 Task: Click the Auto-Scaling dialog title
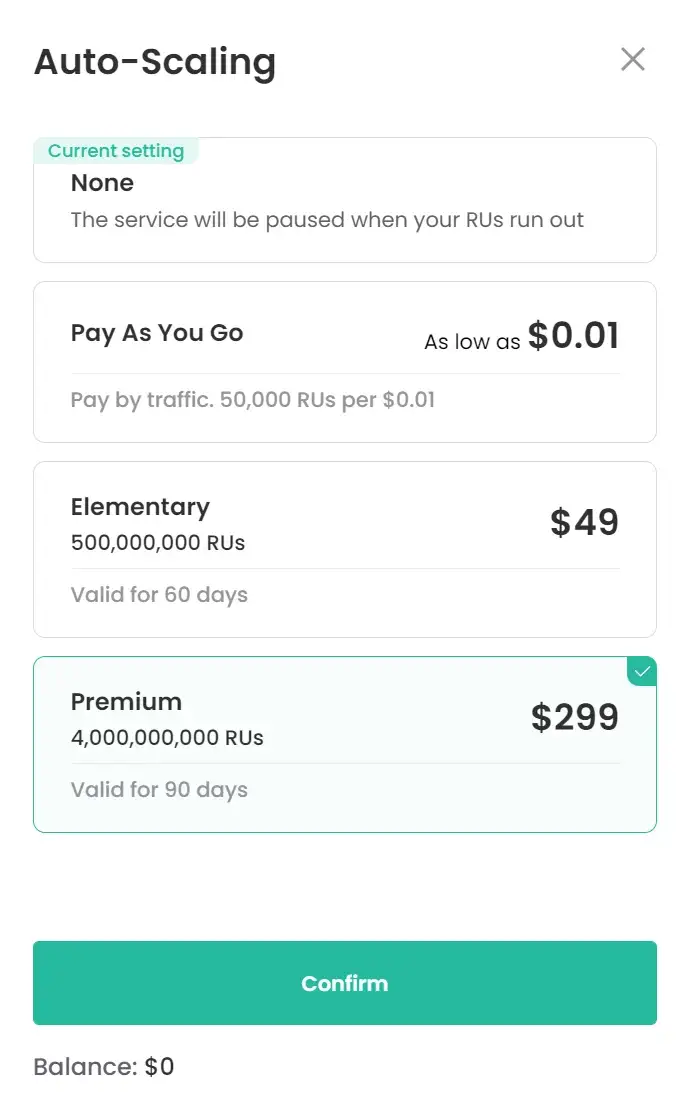[155, 62]
